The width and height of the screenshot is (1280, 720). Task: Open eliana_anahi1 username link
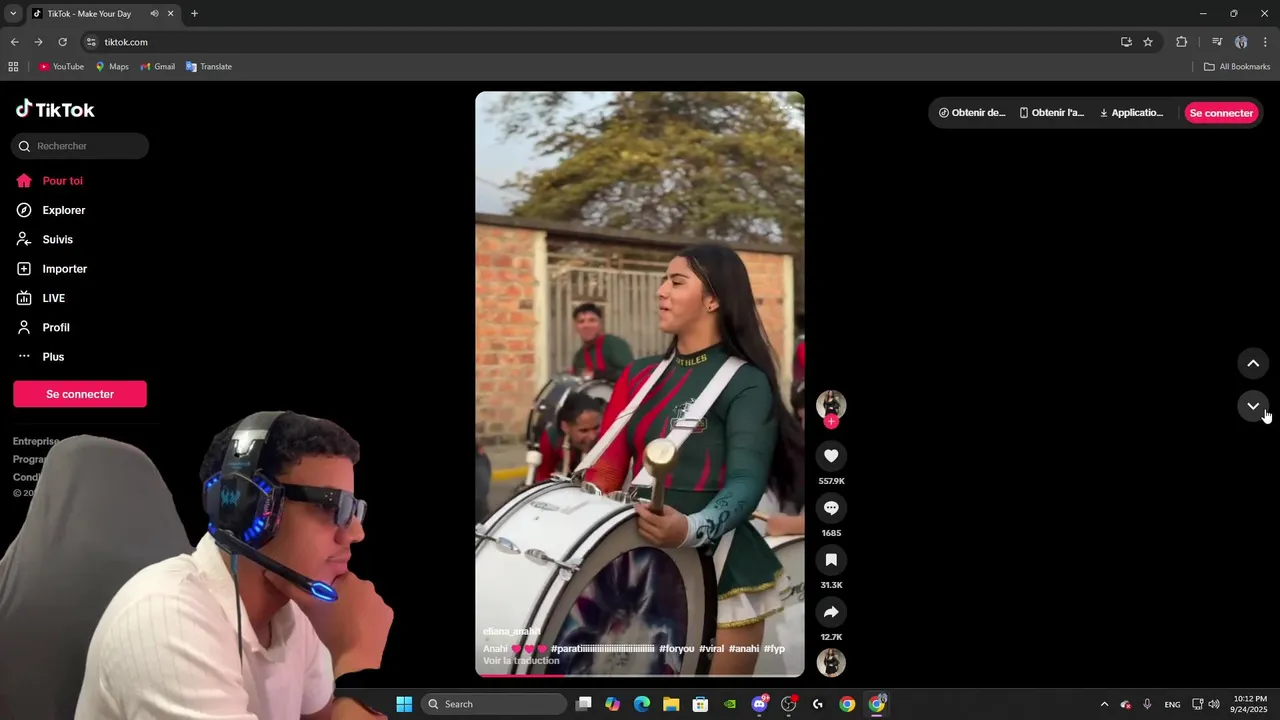(512, 632)
